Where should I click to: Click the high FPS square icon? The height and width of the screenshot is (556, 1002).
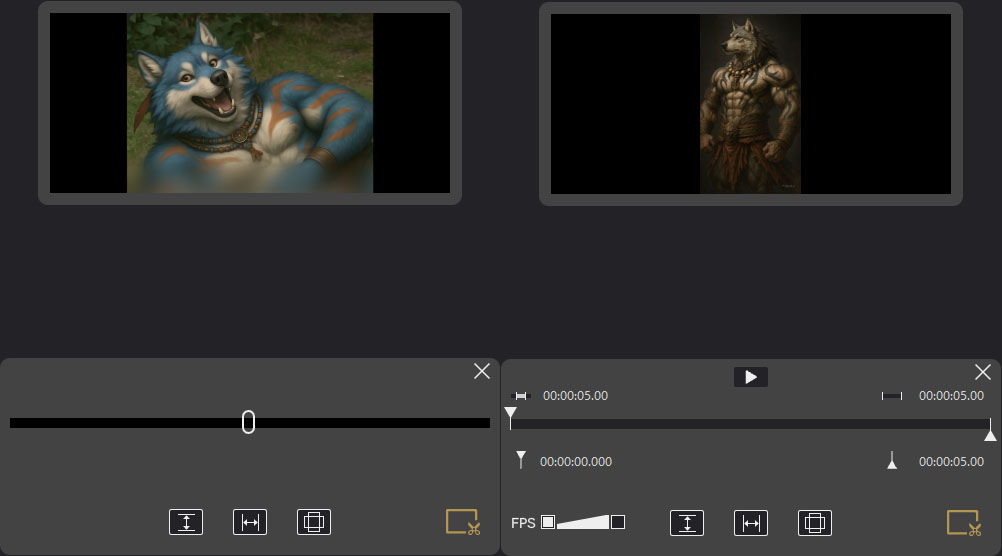(618, 522)
